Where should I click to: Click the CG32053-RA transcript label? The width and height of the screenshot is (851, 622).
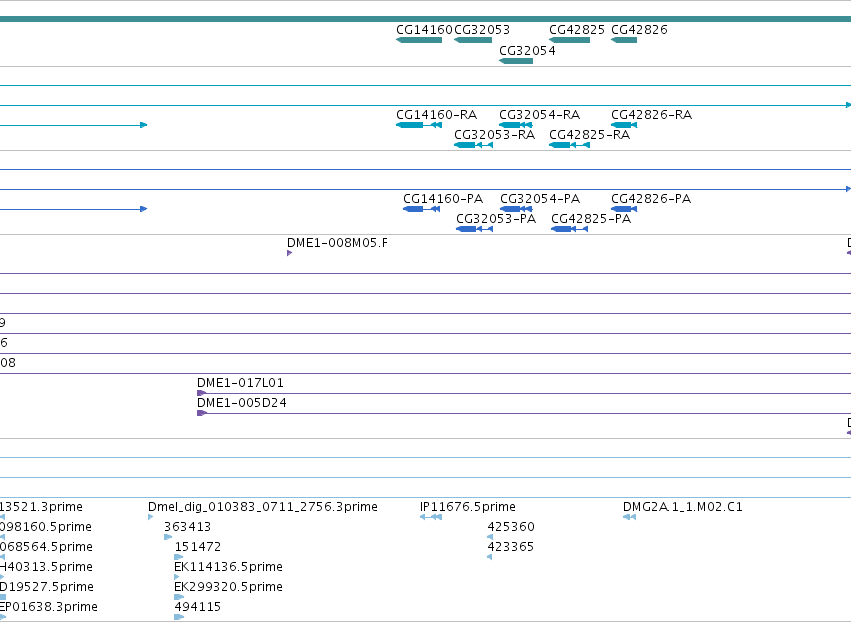(x=494, y=135)
